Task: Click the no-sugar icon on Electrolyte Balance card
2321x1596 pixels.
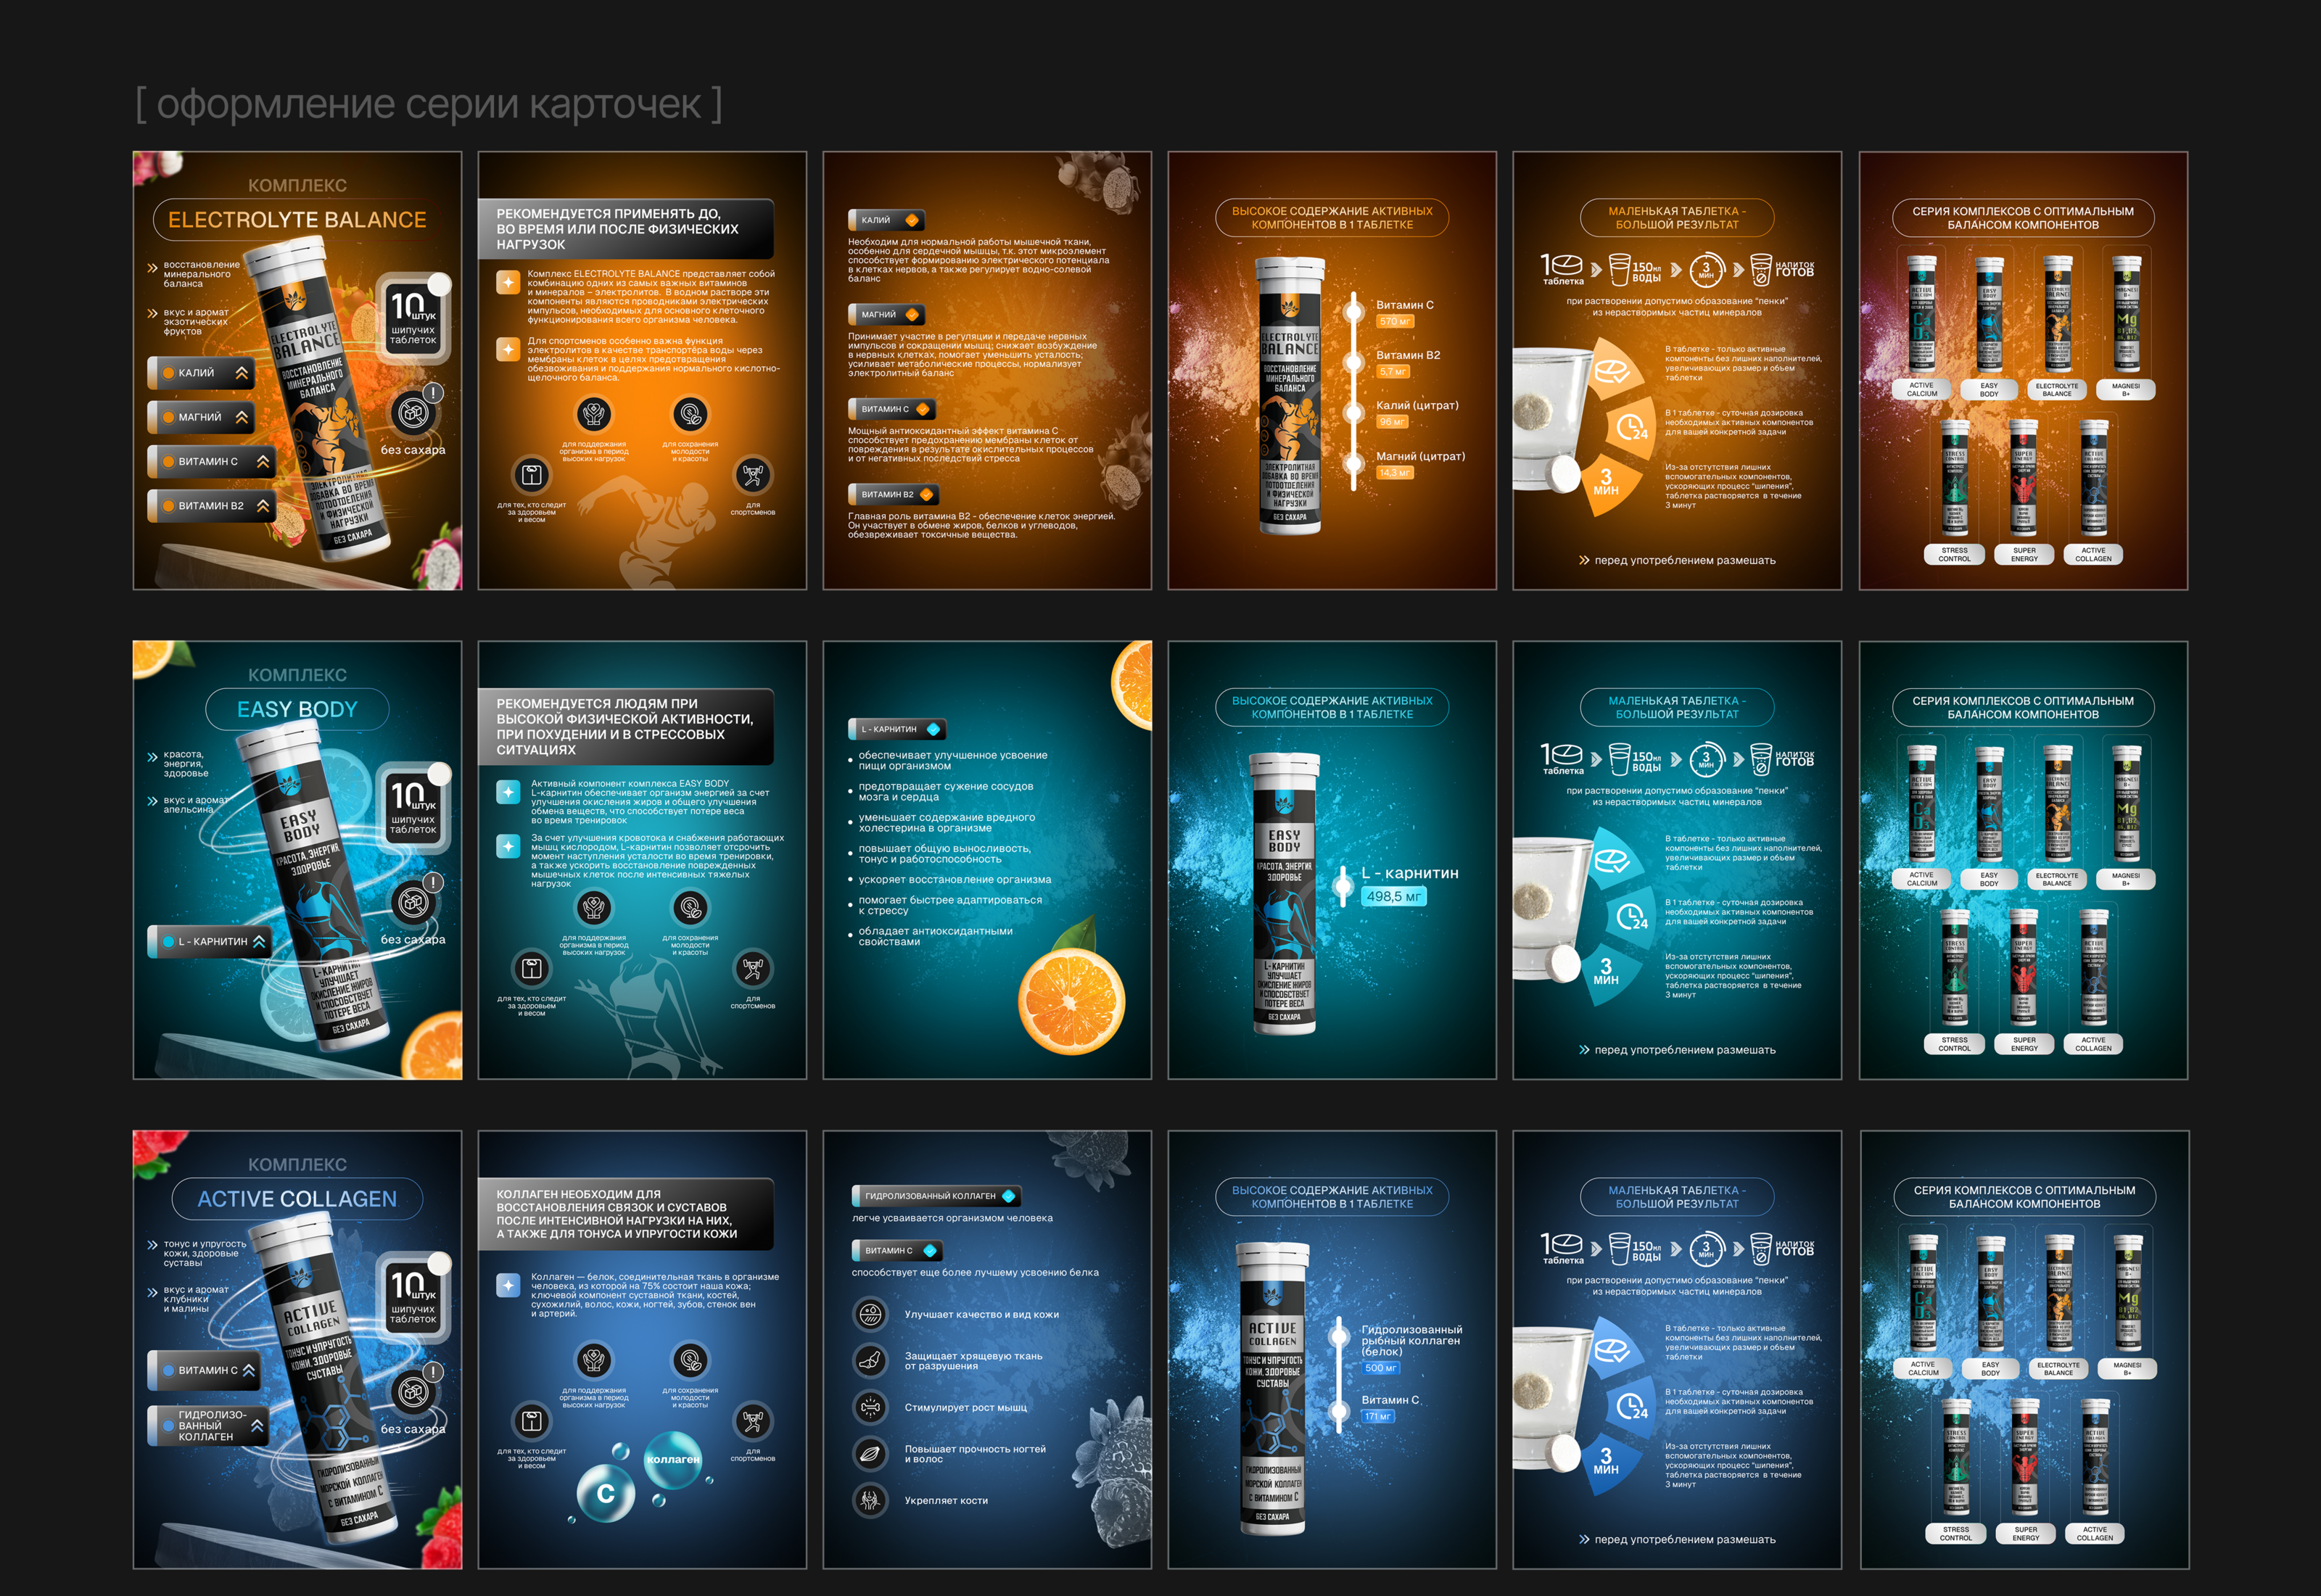Action: click(413, 413)
